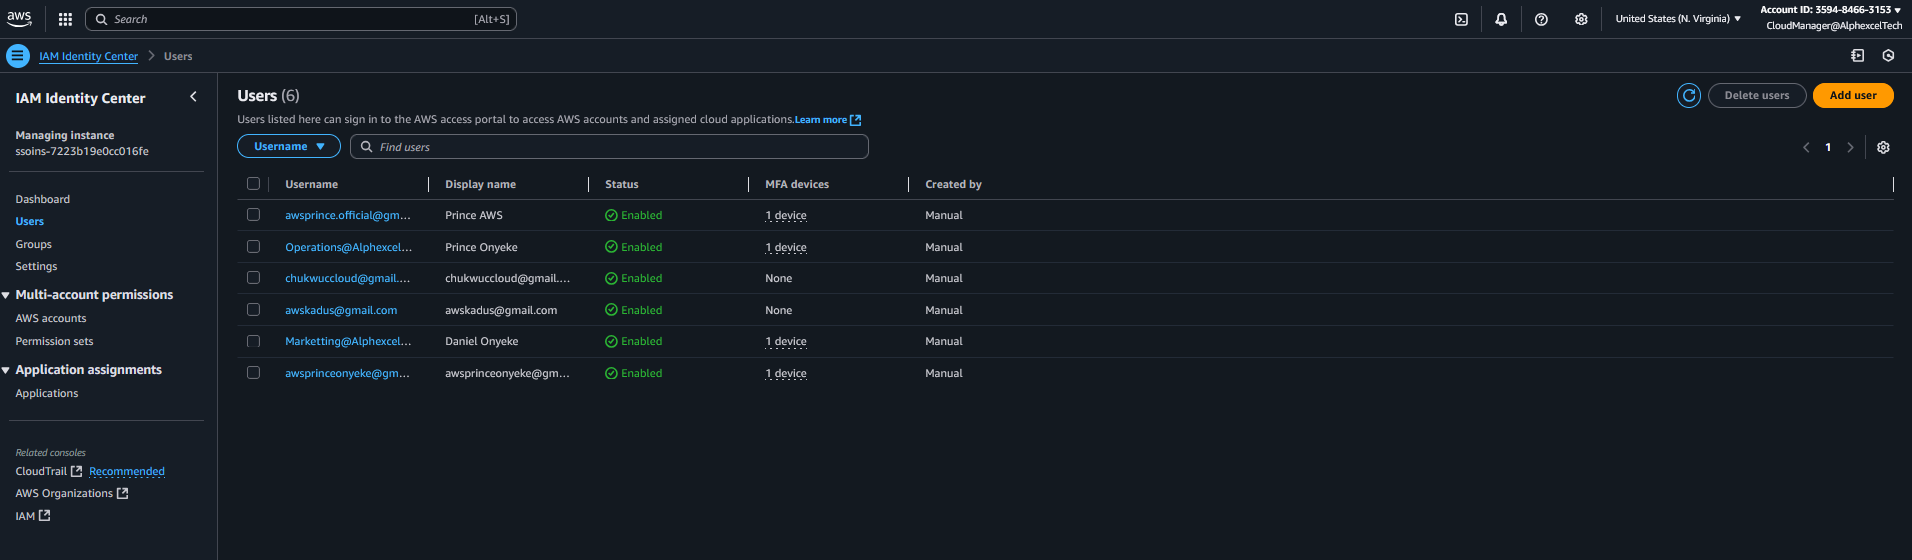Viewport: 1912px width, 560px height.
Task: Open AWS accounts in the sidebar
Action: click(51, 318)
